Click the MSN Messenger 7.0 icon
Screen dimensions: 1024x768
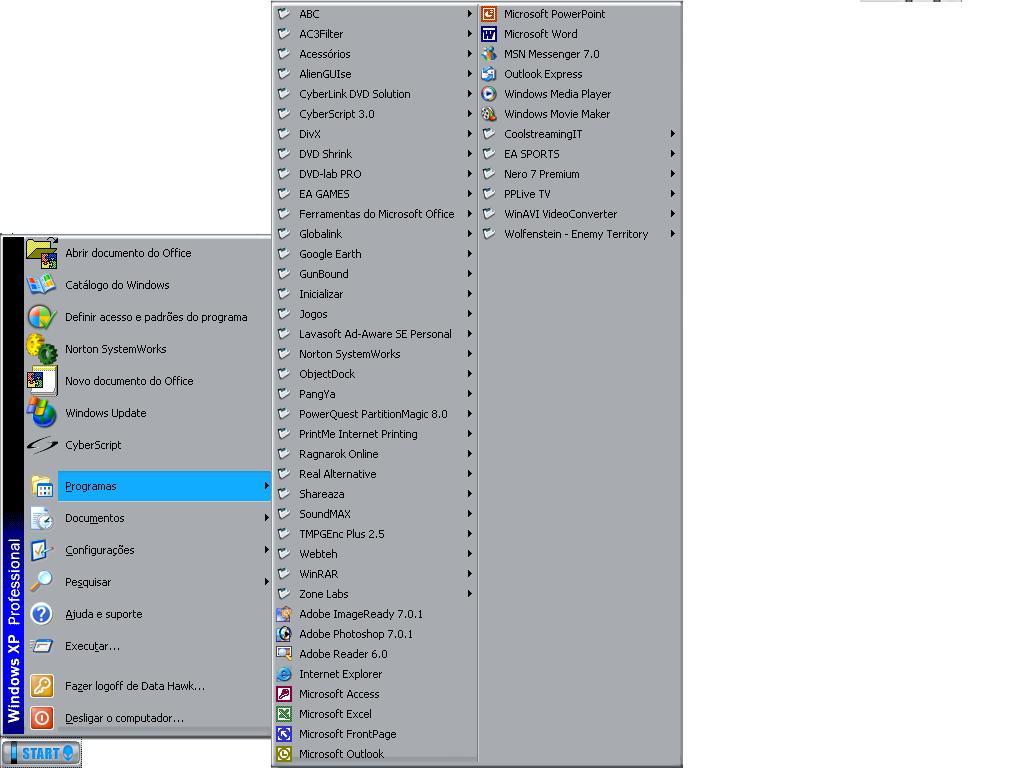click(x=489, y=54)
